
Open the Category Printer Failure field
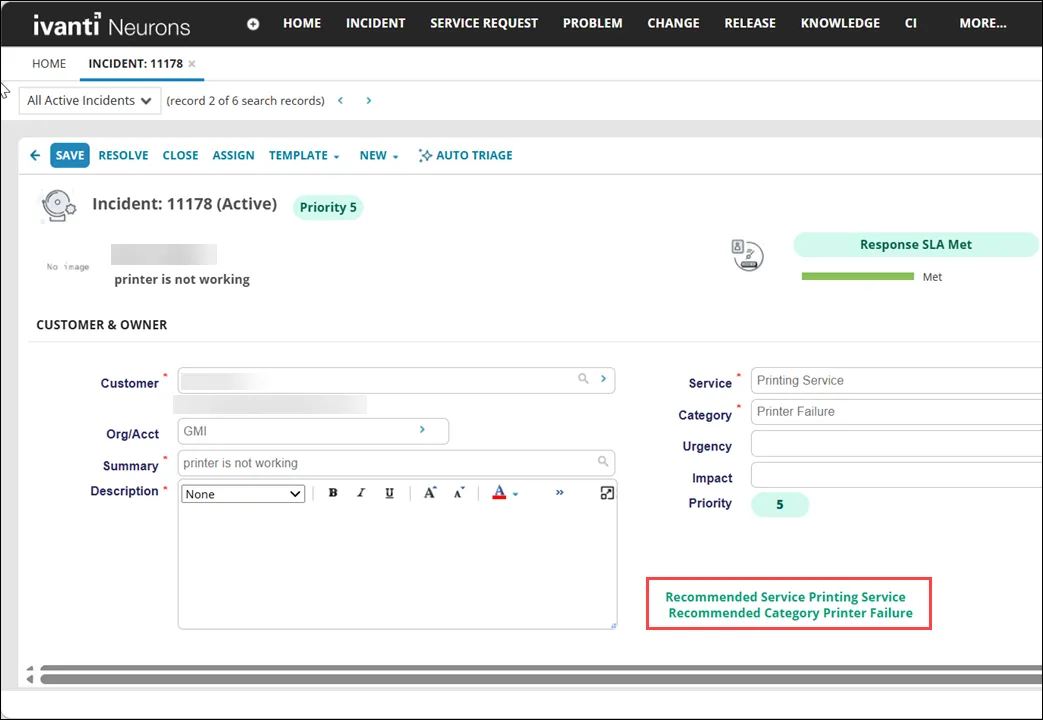[896, 412]
